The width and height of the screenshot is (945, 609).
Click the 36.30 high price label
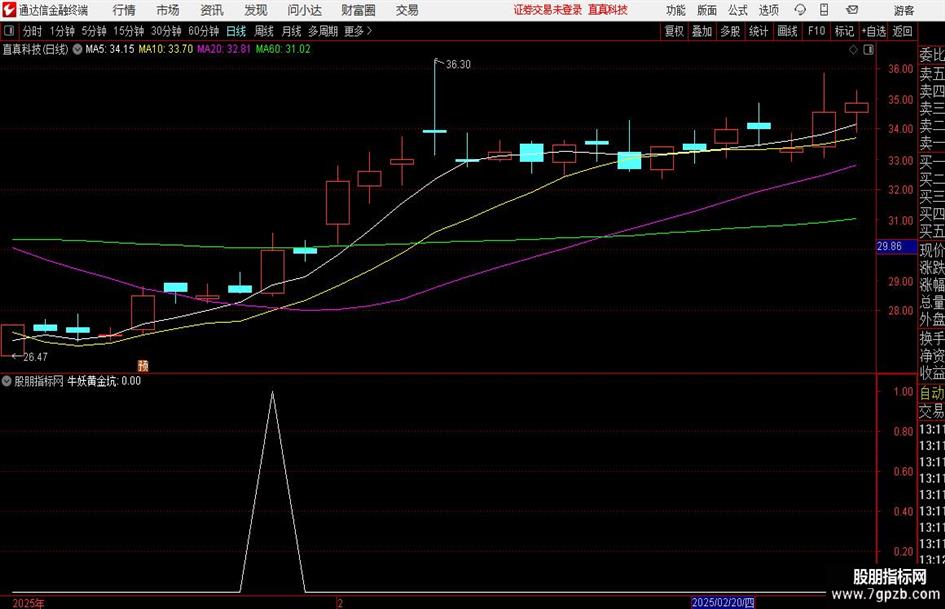(x=458, y=65)
